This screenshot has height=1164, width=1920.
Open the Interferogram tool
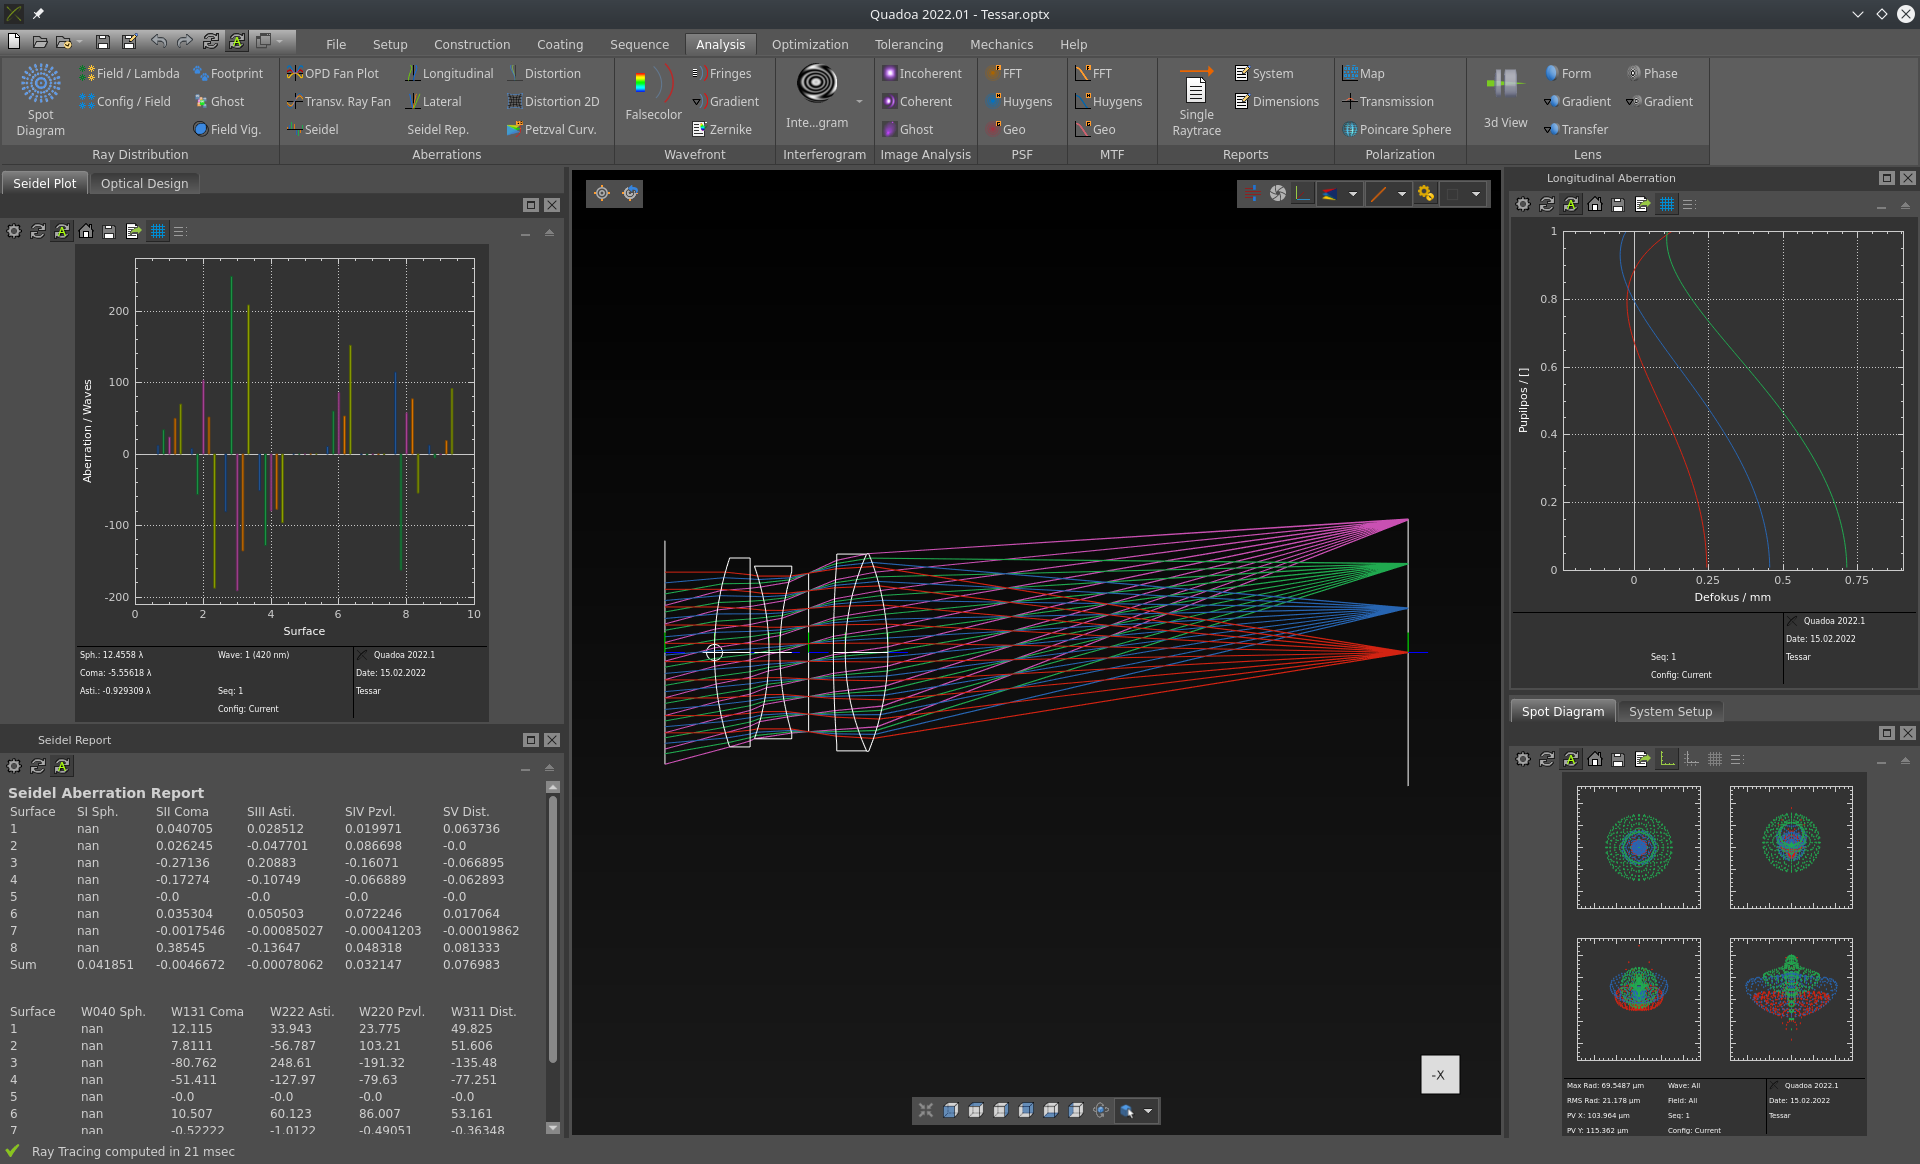(x=817, y=97)
